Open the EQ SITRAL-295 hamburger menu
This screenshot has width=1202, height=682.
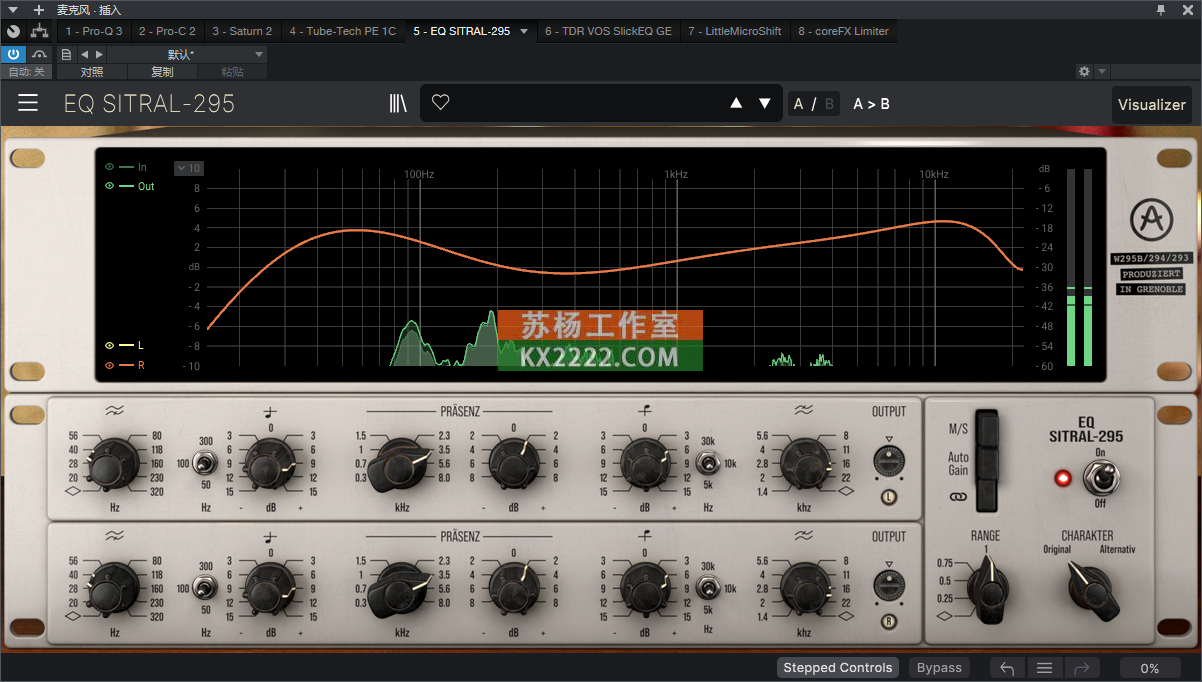[28, 103]
